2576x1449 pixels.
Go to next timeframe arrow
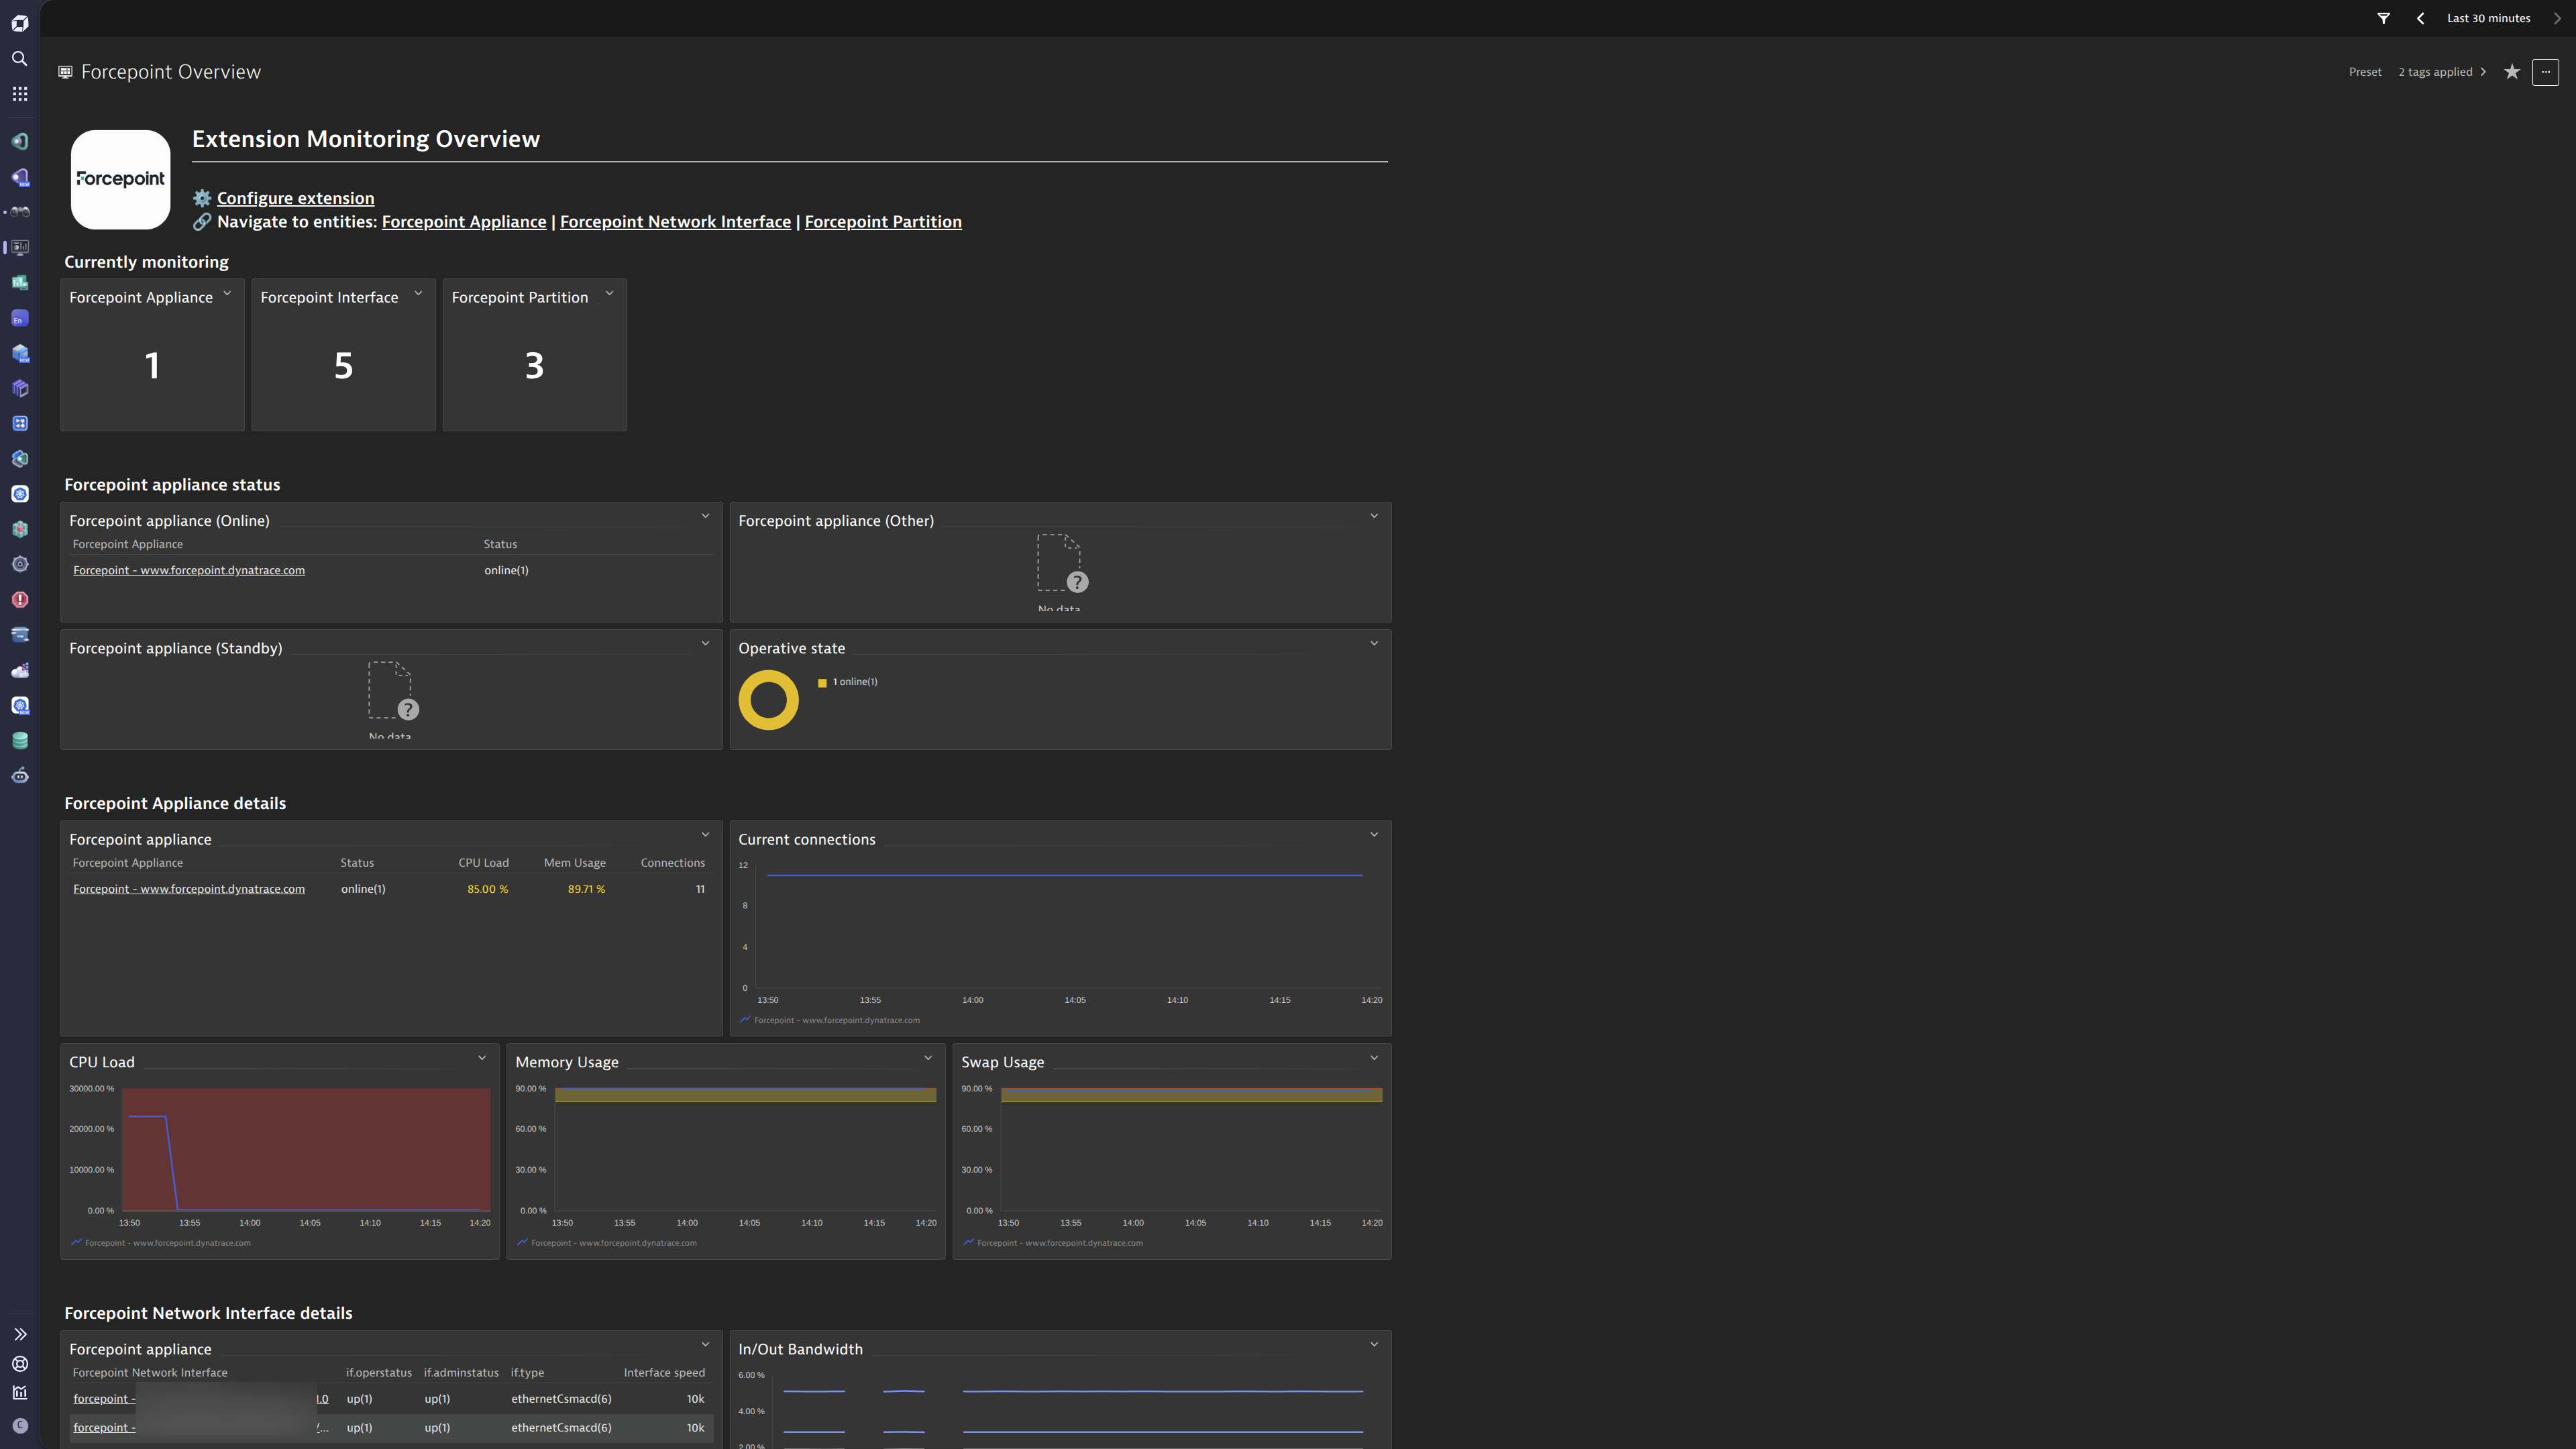(2558, 18)
